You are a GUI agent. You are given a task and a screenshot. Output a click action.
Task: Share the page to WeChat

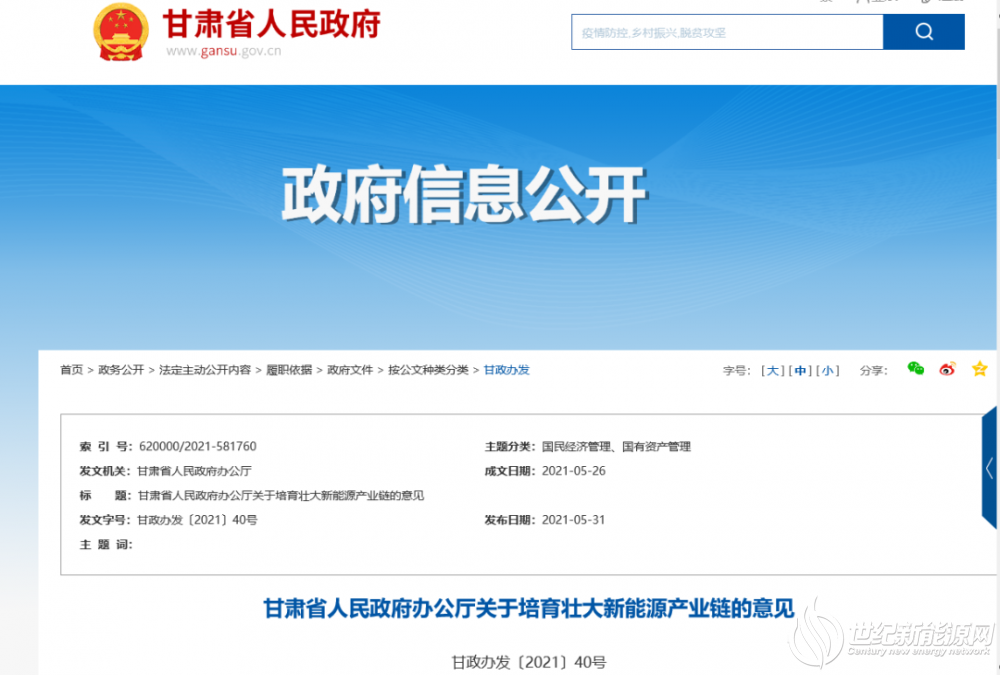click(x=915, y=369)
